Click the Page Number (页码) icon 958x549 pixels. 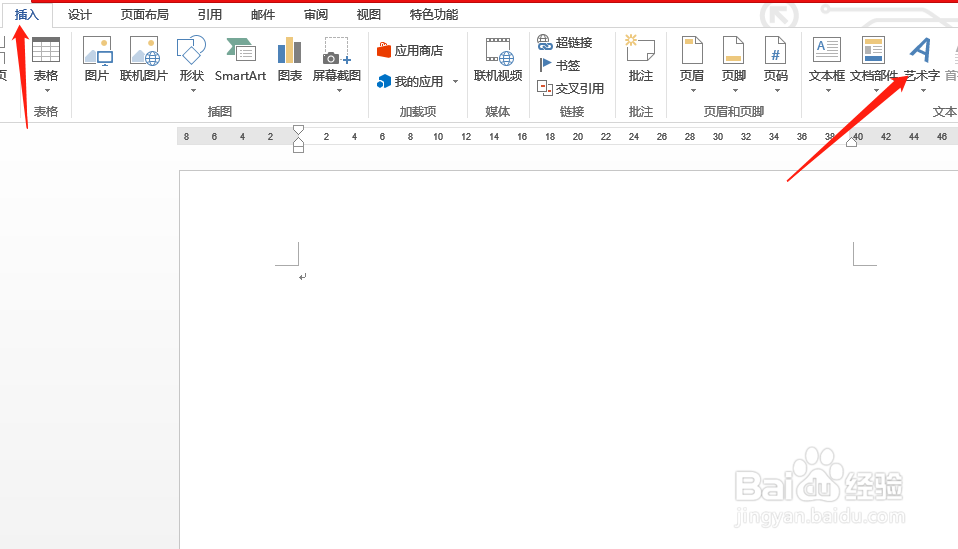pyautogui.click(x=775, y=50)
